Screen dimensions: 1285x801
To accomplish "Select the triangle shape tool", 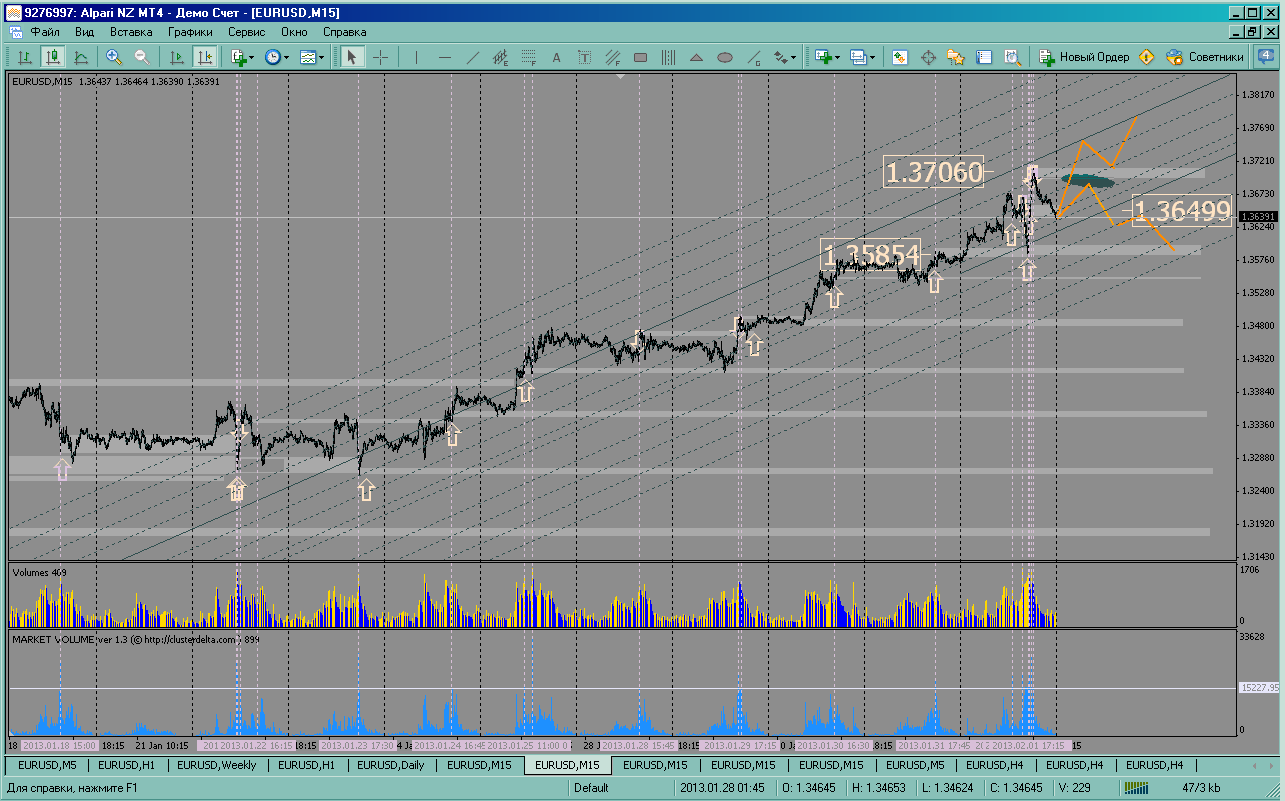I will (x=697, y=57).
